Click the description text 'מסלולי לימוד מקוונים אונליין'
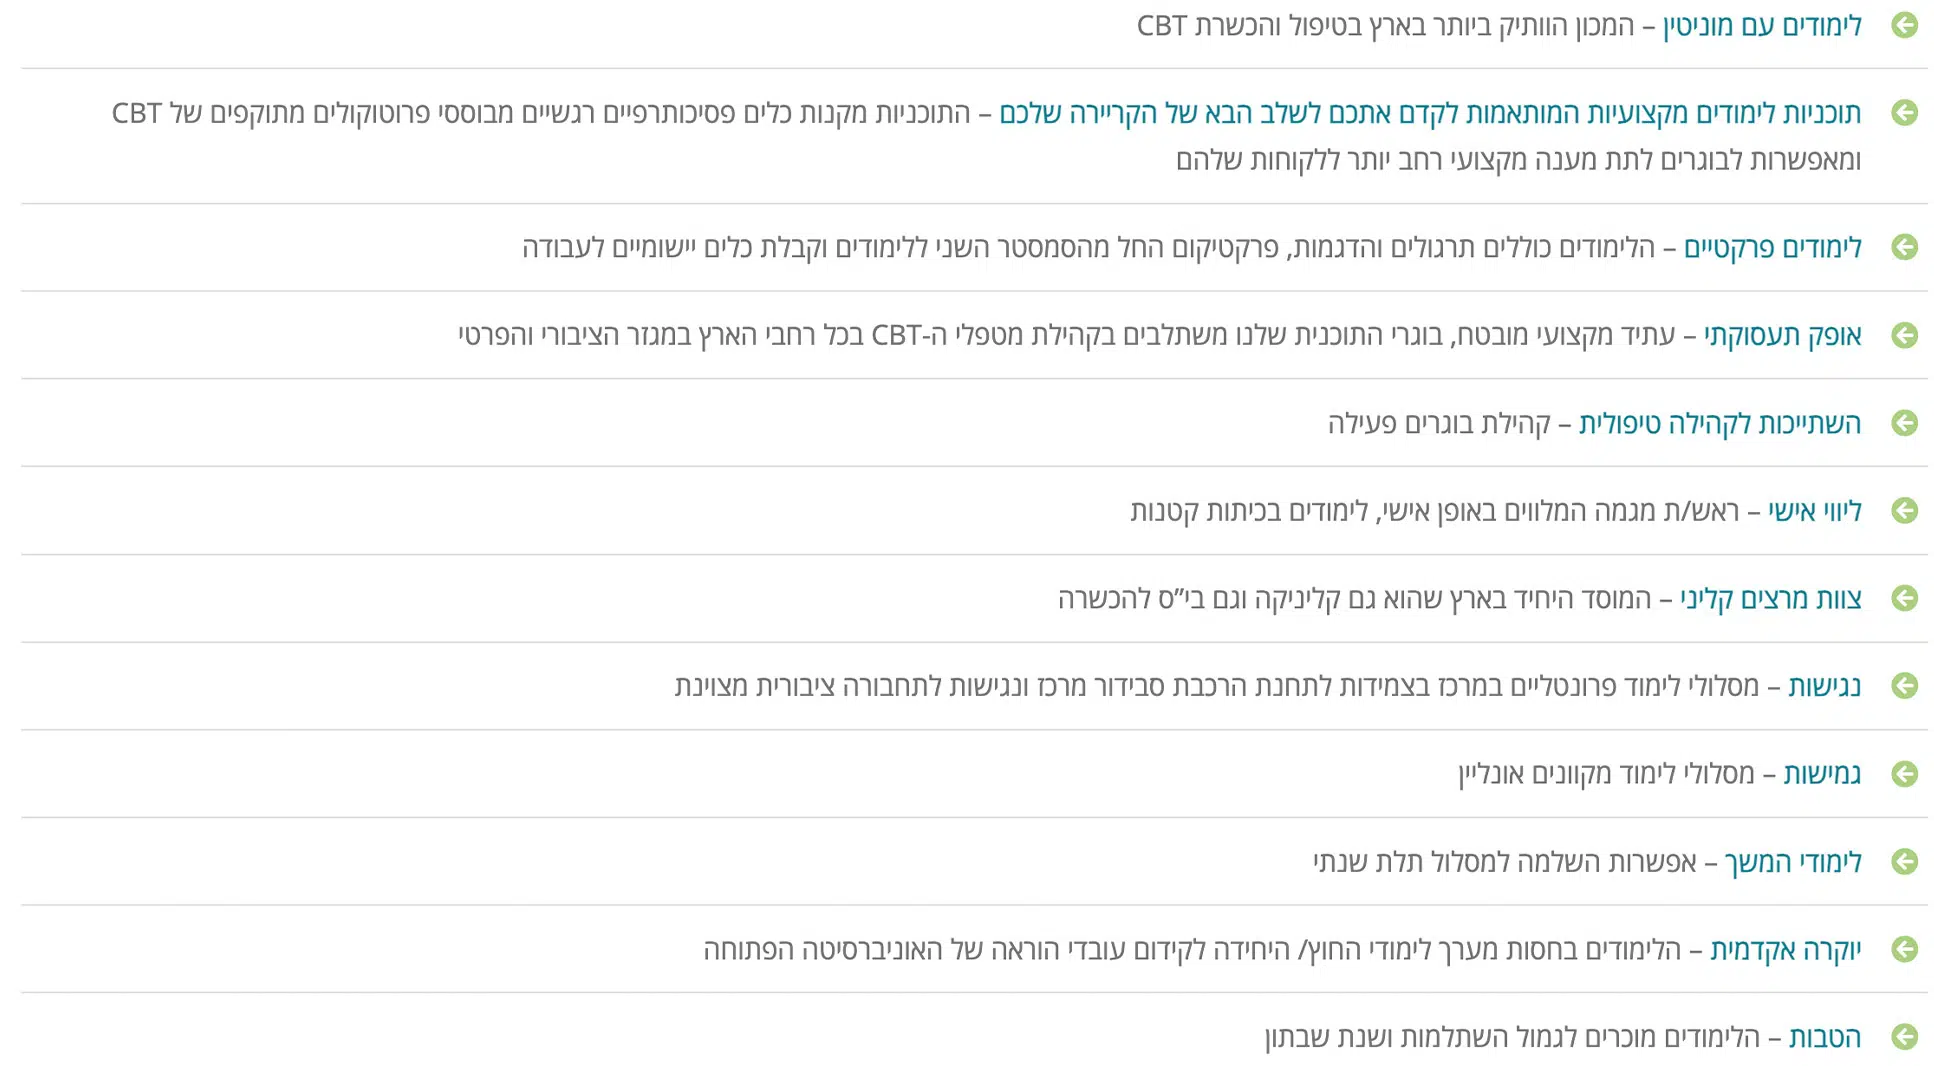 [1606, 775]
